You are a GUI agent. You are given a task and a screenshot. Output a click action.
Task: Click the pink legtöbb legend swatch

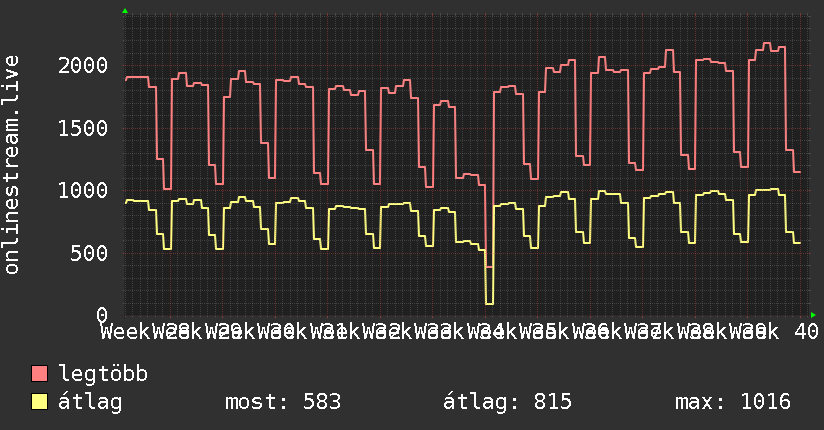click(39, 374)
